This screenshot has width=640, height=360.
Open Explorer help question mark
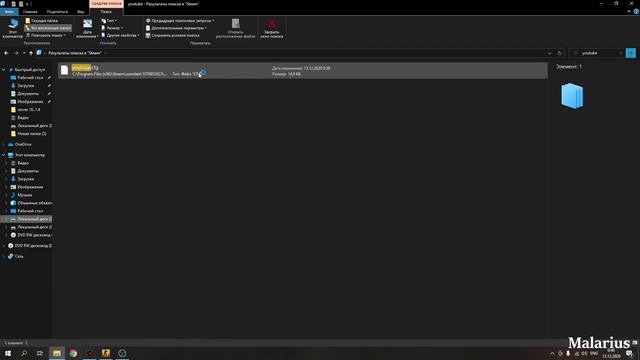(x=636, y=12)
